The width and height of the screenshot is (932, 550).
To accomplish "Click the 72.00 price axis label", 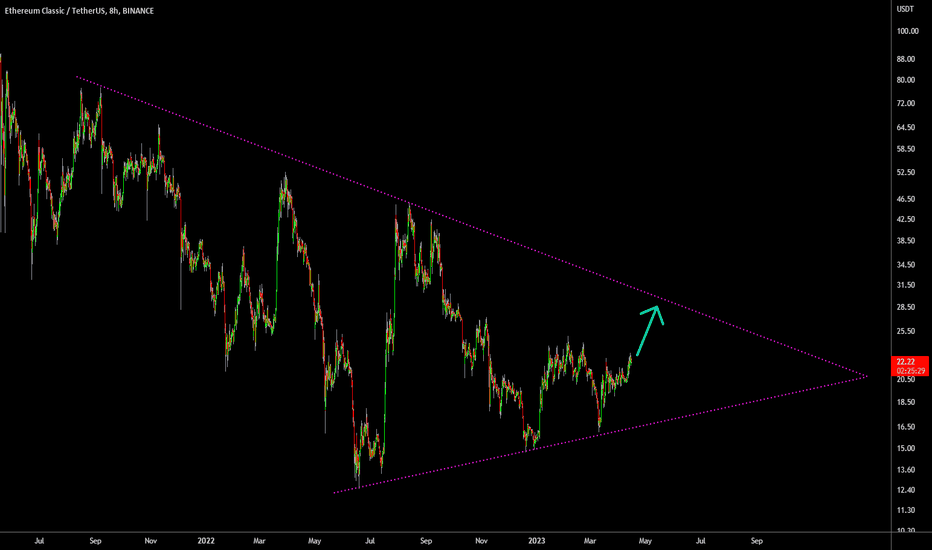I will coord(906,103).
